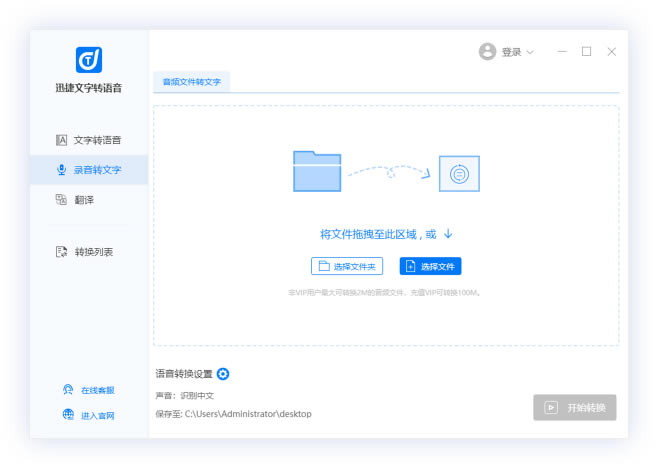The width and height of the screenshot is (659, 469).
Task: Click the save path C:\Users\Administrator\desktop
Action: click(x=248, y=414)
